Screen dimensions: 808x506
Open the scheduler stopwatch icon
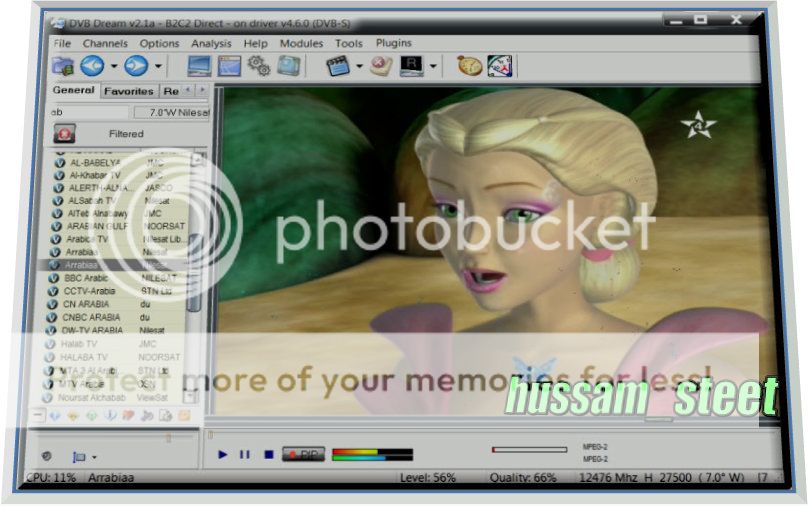click(469, 66)
